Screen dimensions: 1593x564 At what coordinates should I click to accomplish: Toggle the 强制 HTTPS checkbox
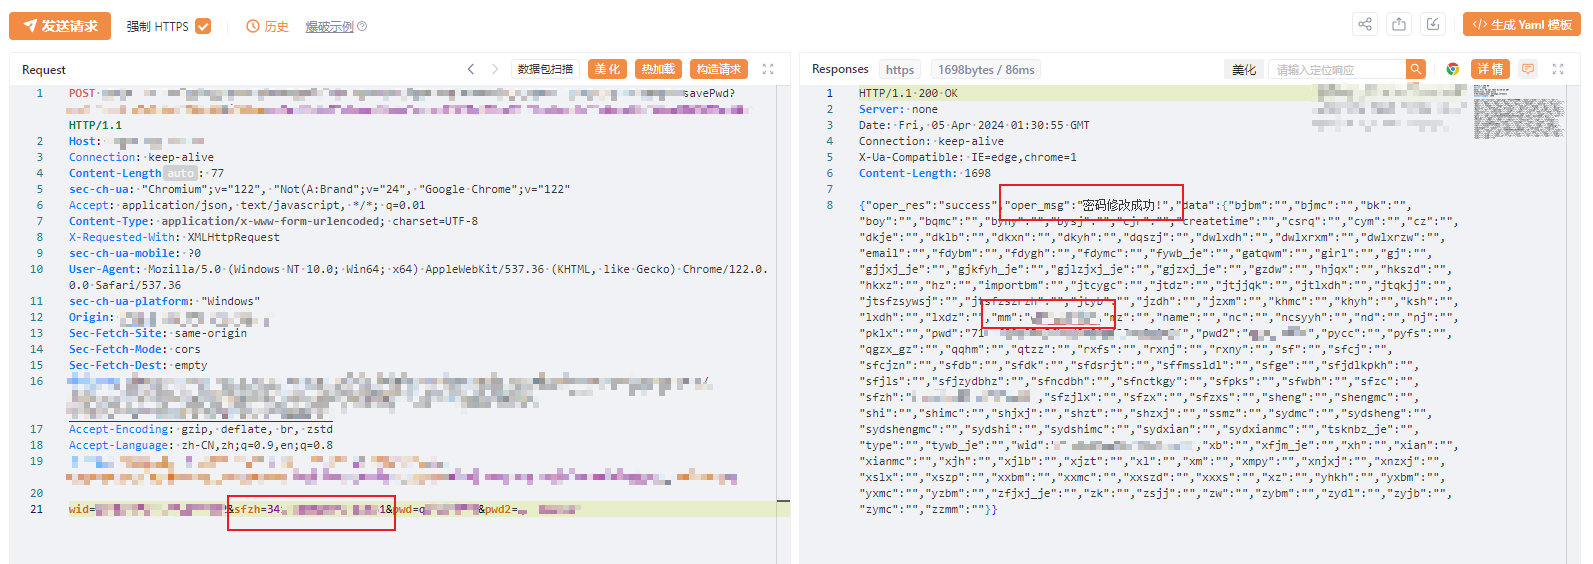coord(203,26)
